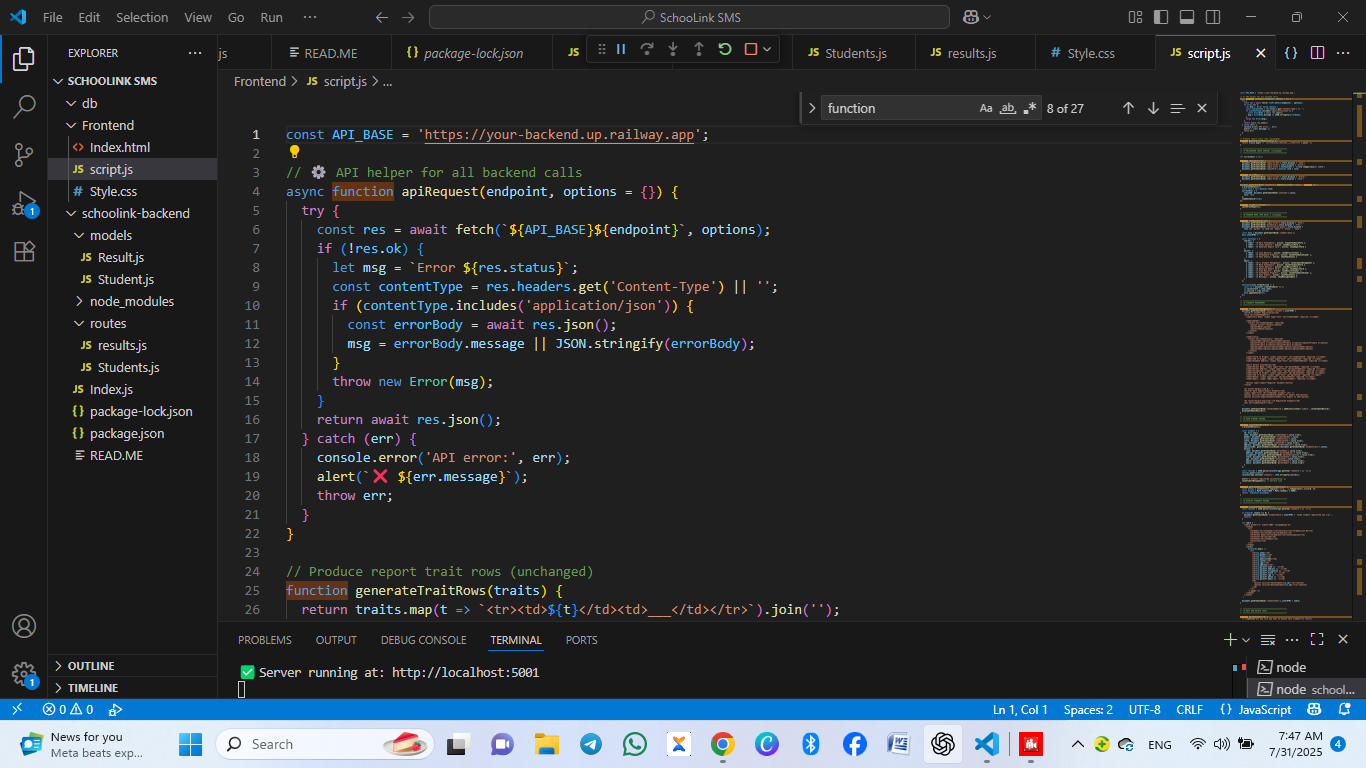Enable regular expression search in find

[1030, 108]
